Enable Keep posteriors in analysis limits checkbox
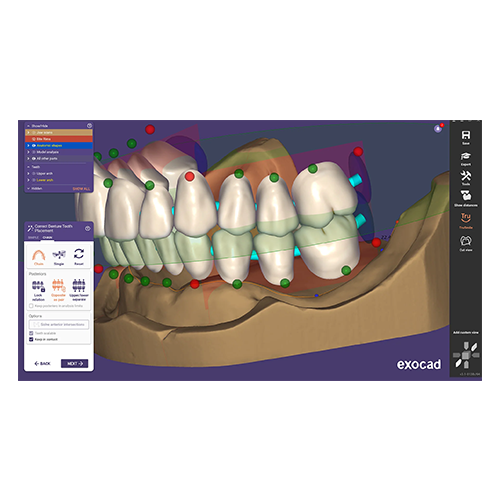This screenshot has height=500, width=500. (31, 306)
